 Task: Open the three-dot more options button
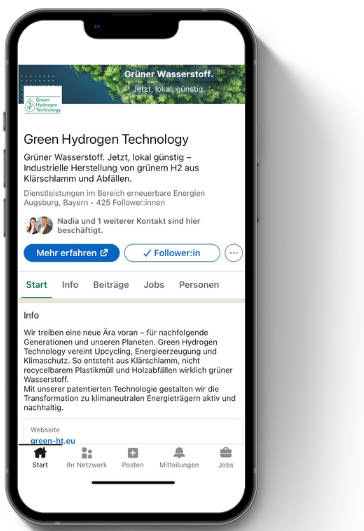234,253
